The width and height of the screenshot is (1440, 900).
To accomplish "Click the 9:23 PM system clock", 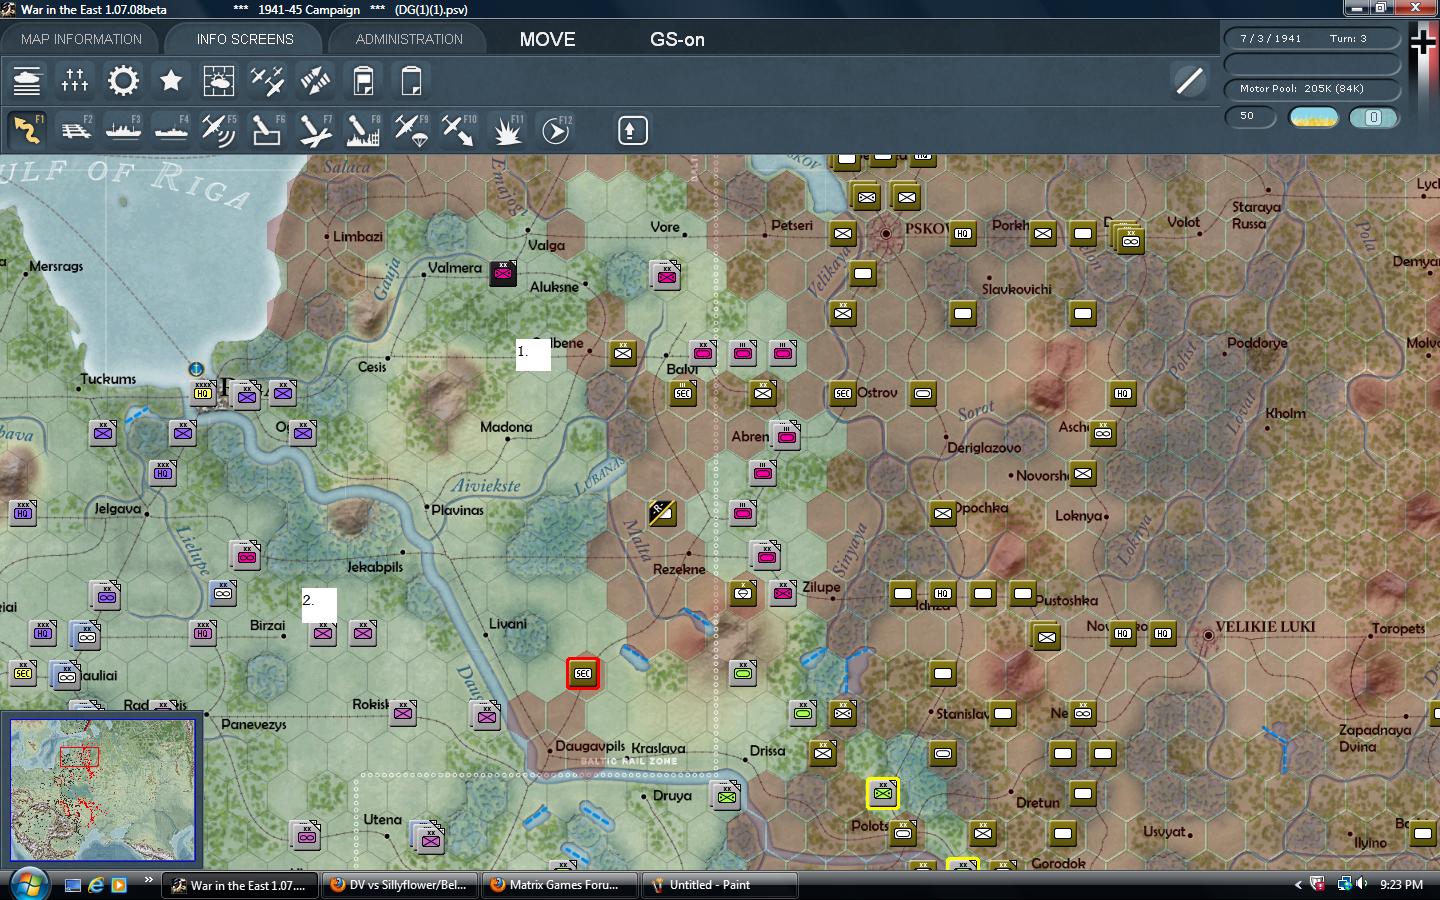I will (x=1400, y=885).
